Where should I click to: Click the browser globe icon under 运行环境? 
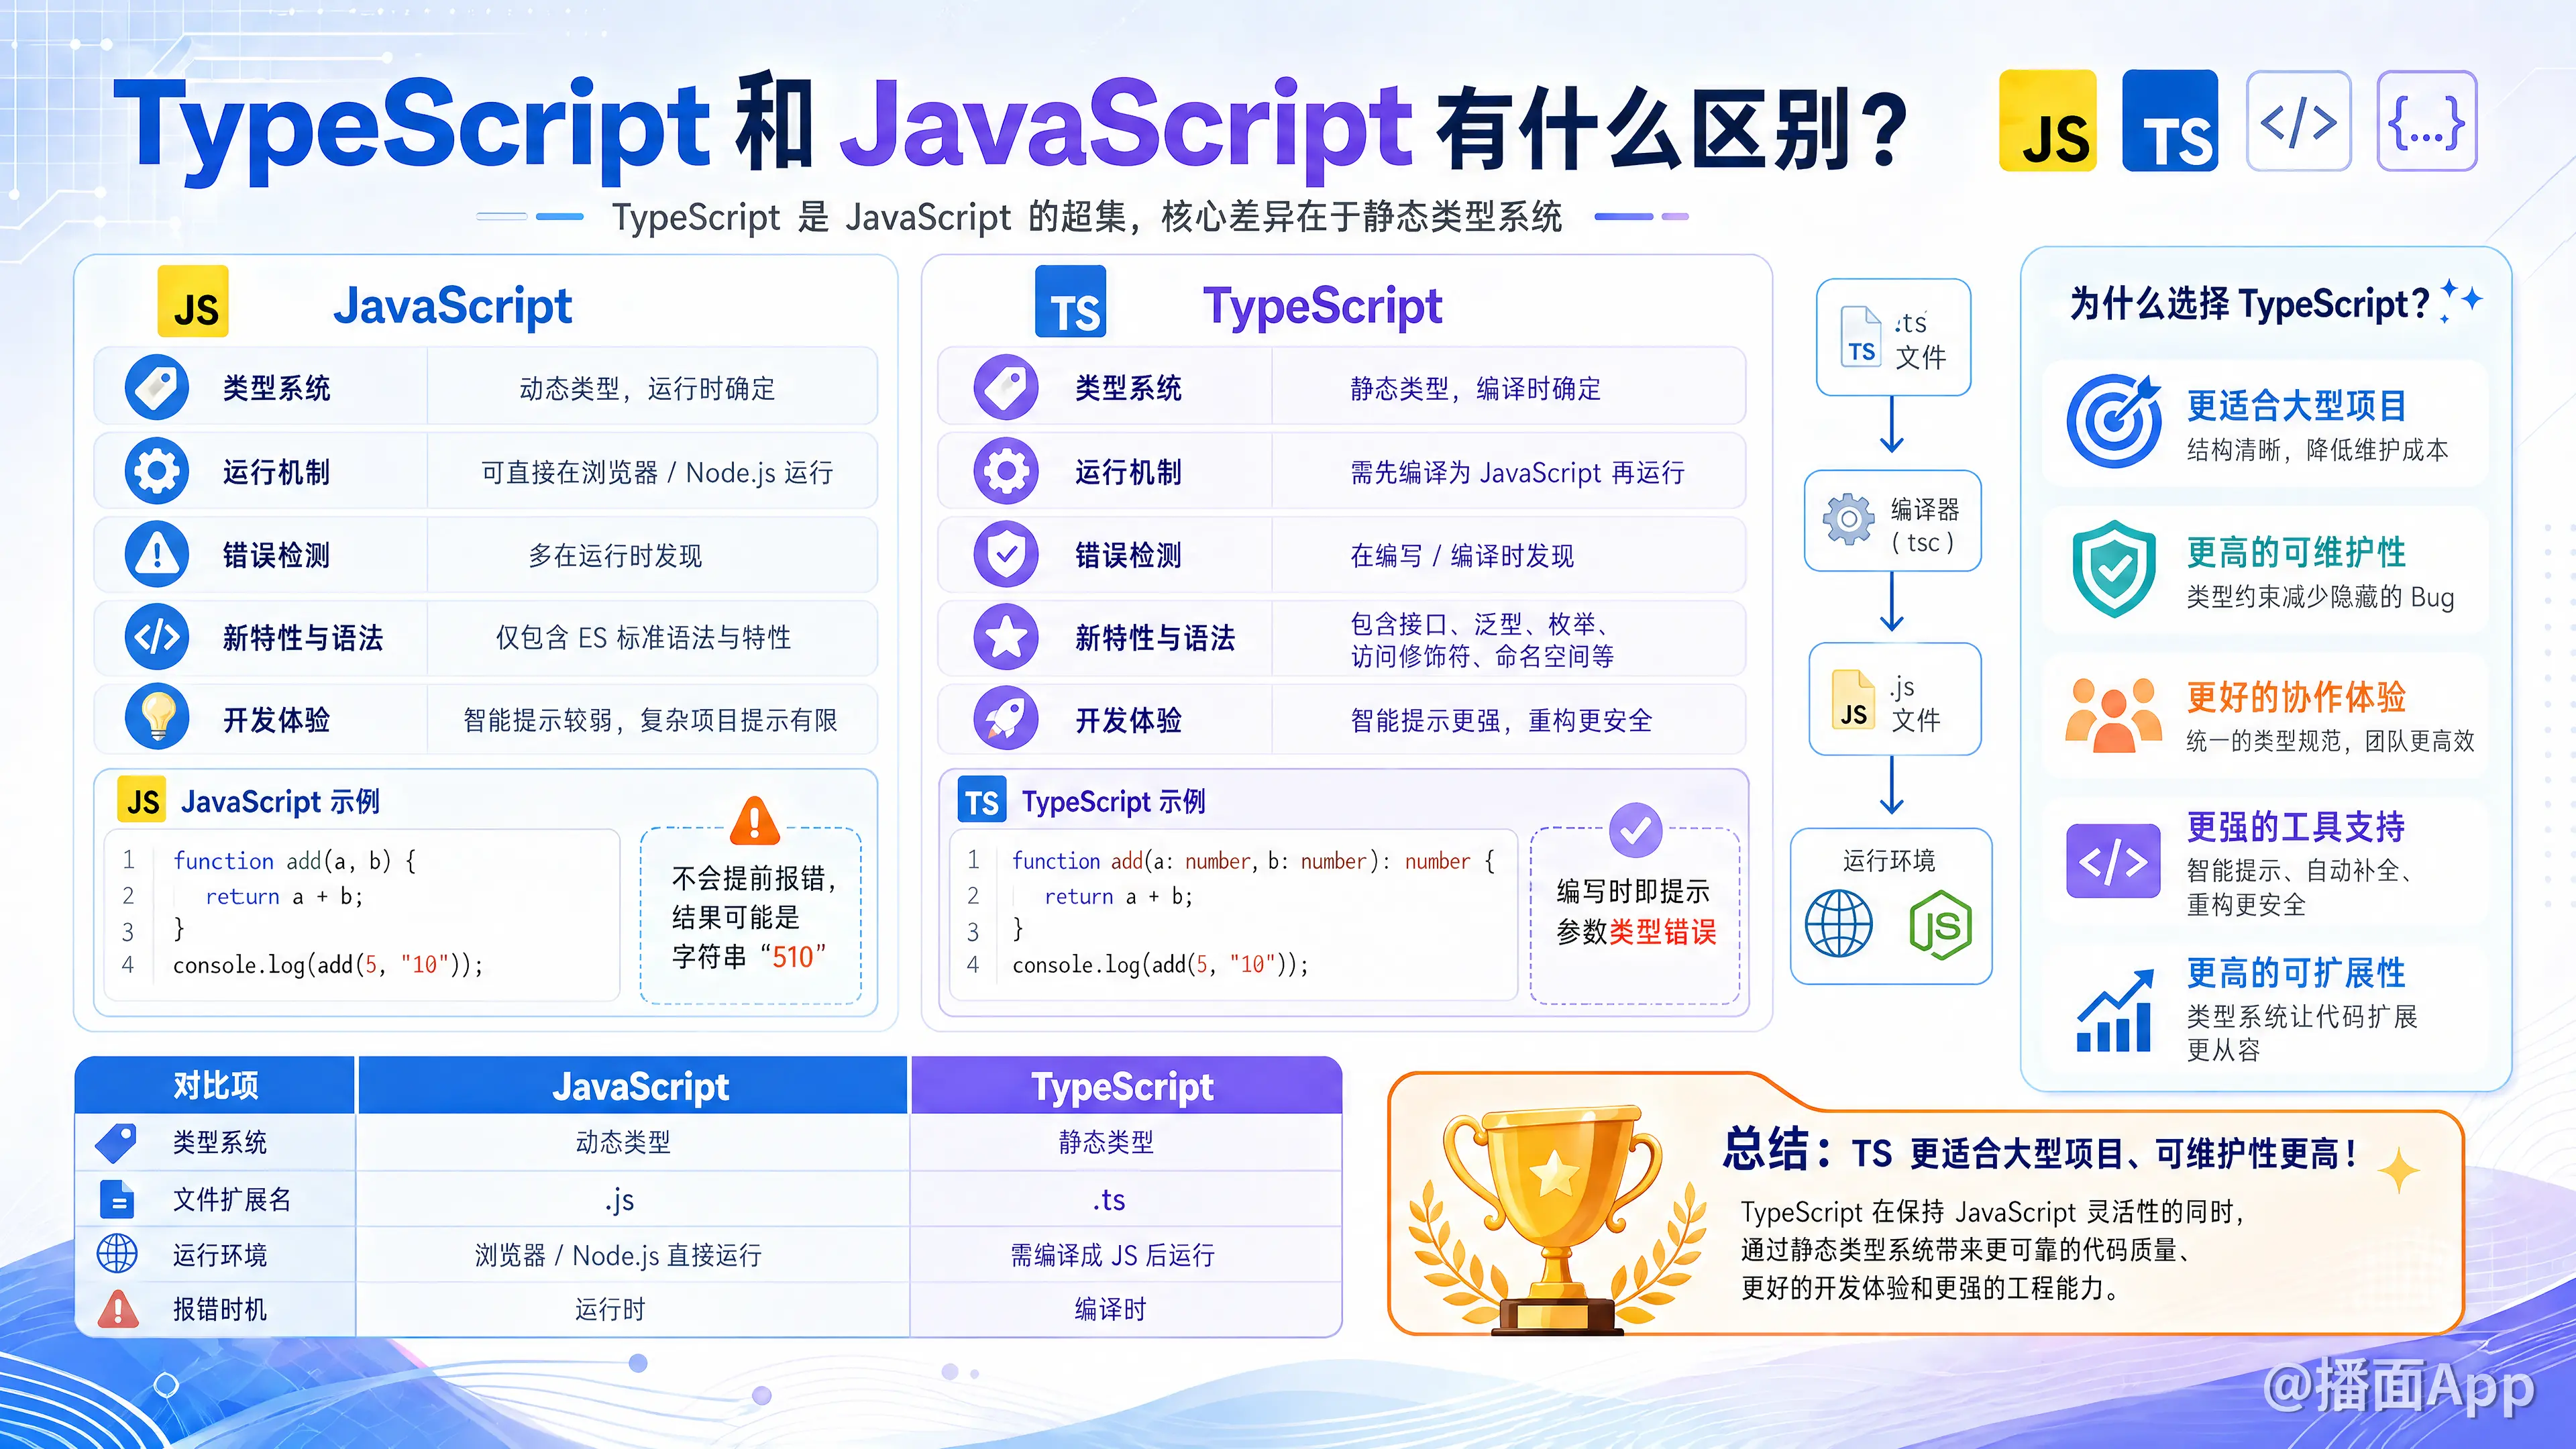coord(1839,924)
